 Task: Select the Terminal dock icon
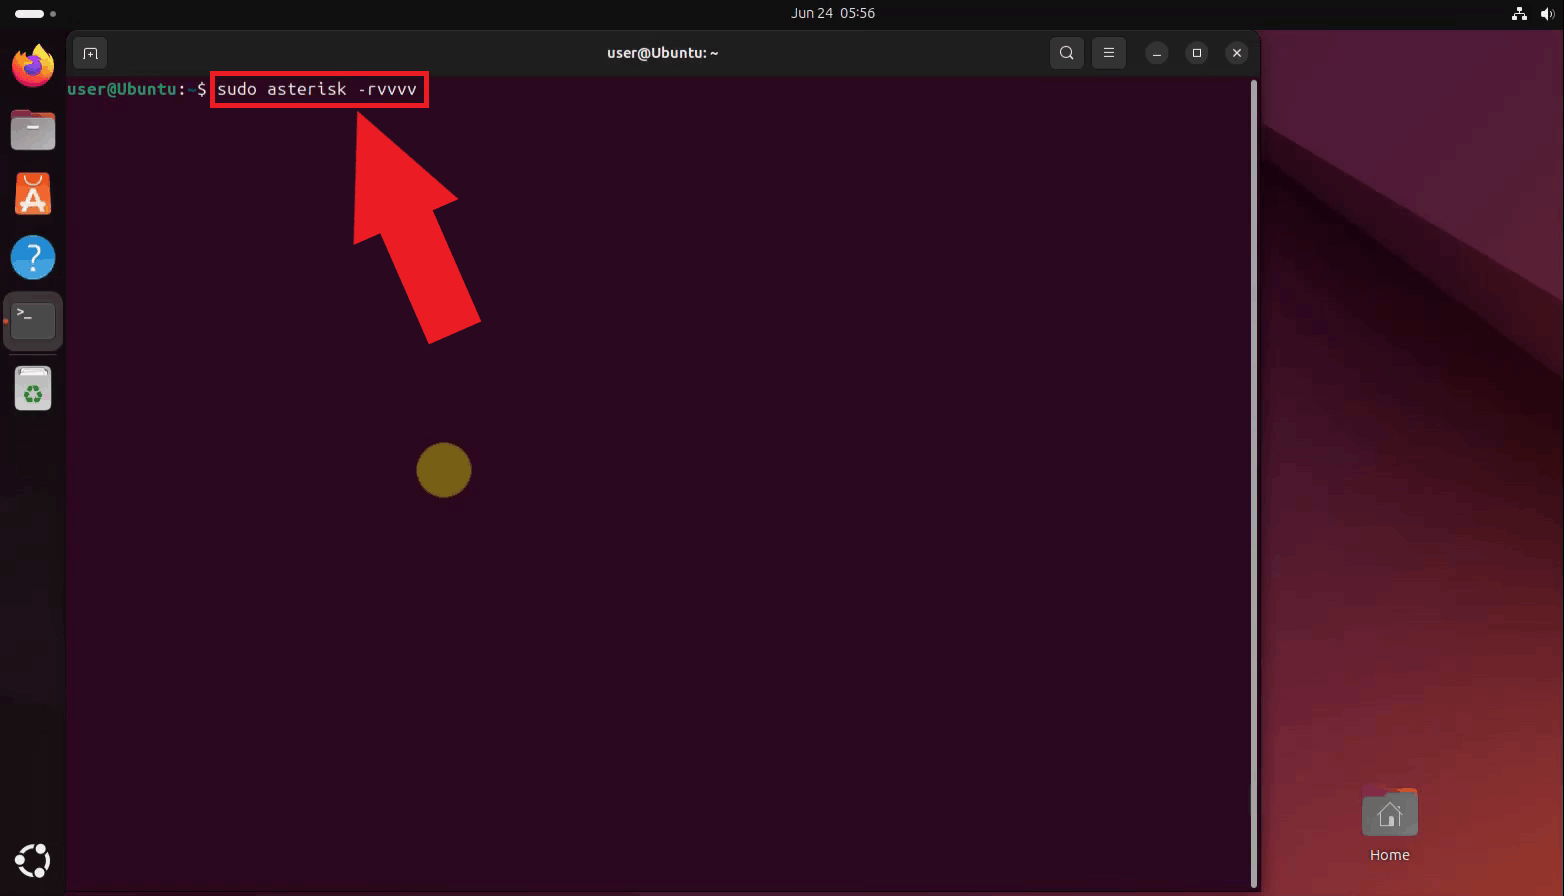tap(33, 321)
